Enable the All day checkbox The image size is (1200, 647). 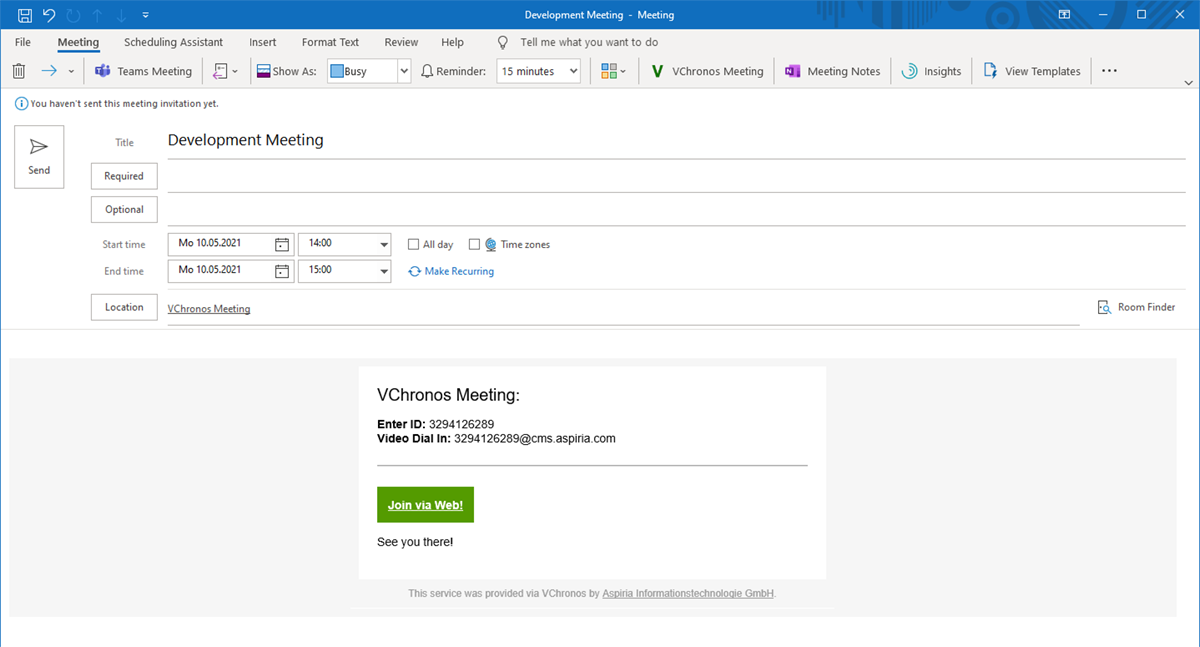tap(414, 244)
